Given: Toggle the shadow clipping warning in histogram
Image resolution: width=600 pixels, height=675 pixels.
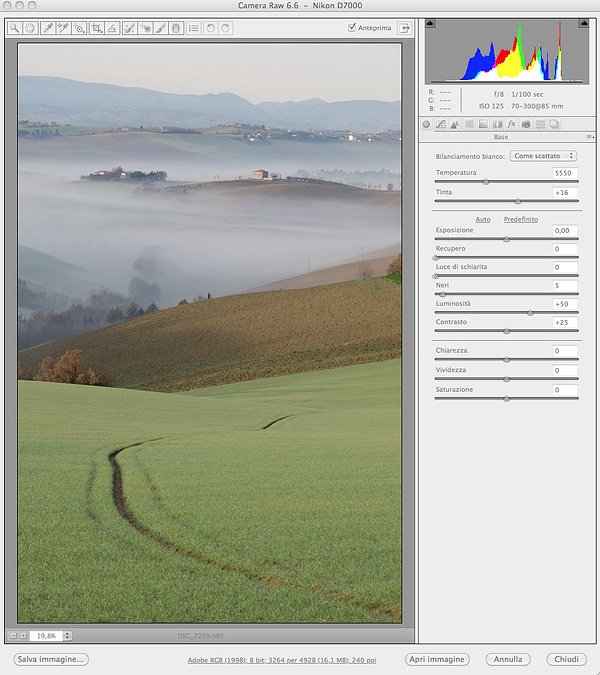Looking at the screenshot, I should point(431,24).
